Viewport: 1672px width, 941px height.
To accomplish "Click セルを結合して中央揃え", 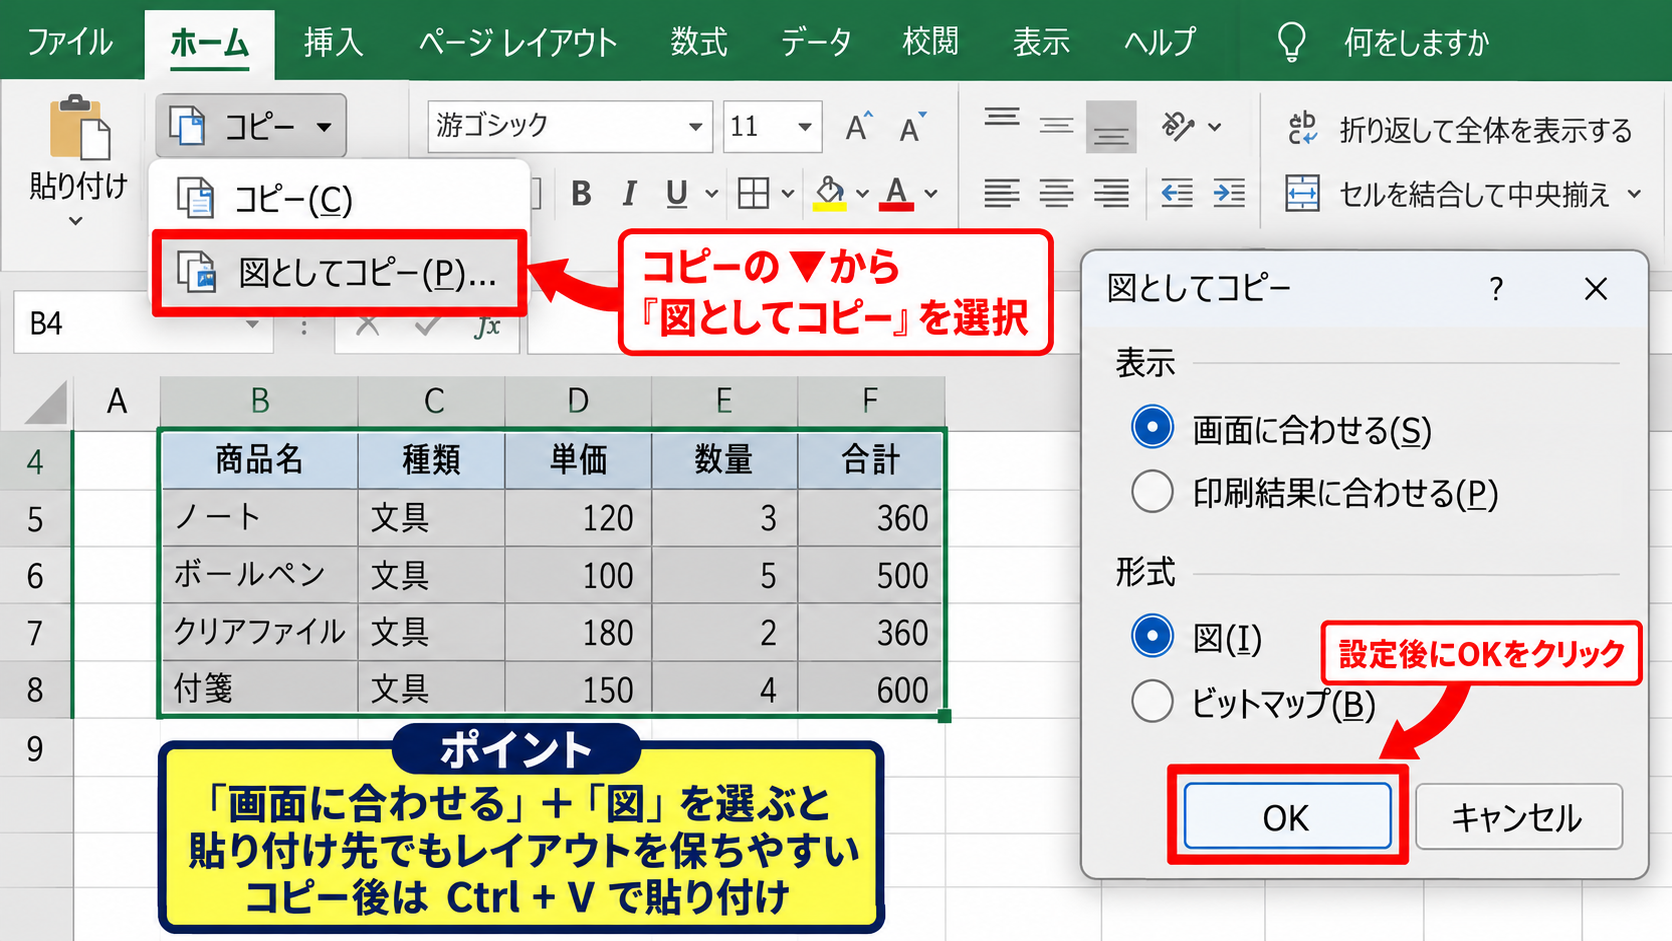I will pos(1447,194).
